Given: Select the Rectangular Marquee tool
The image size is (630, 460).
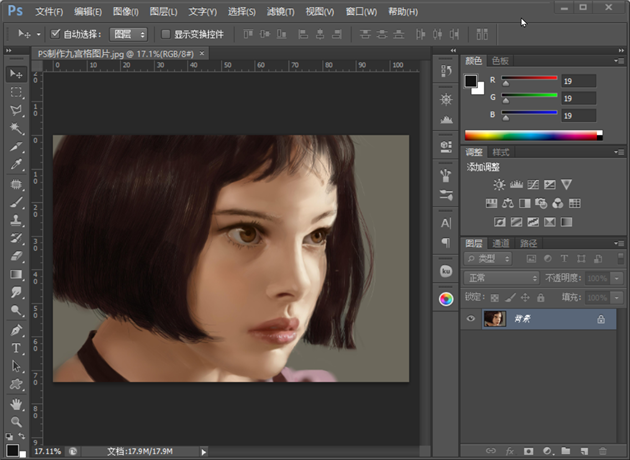Looking at the screenshot, I should (x=16, y=92).
